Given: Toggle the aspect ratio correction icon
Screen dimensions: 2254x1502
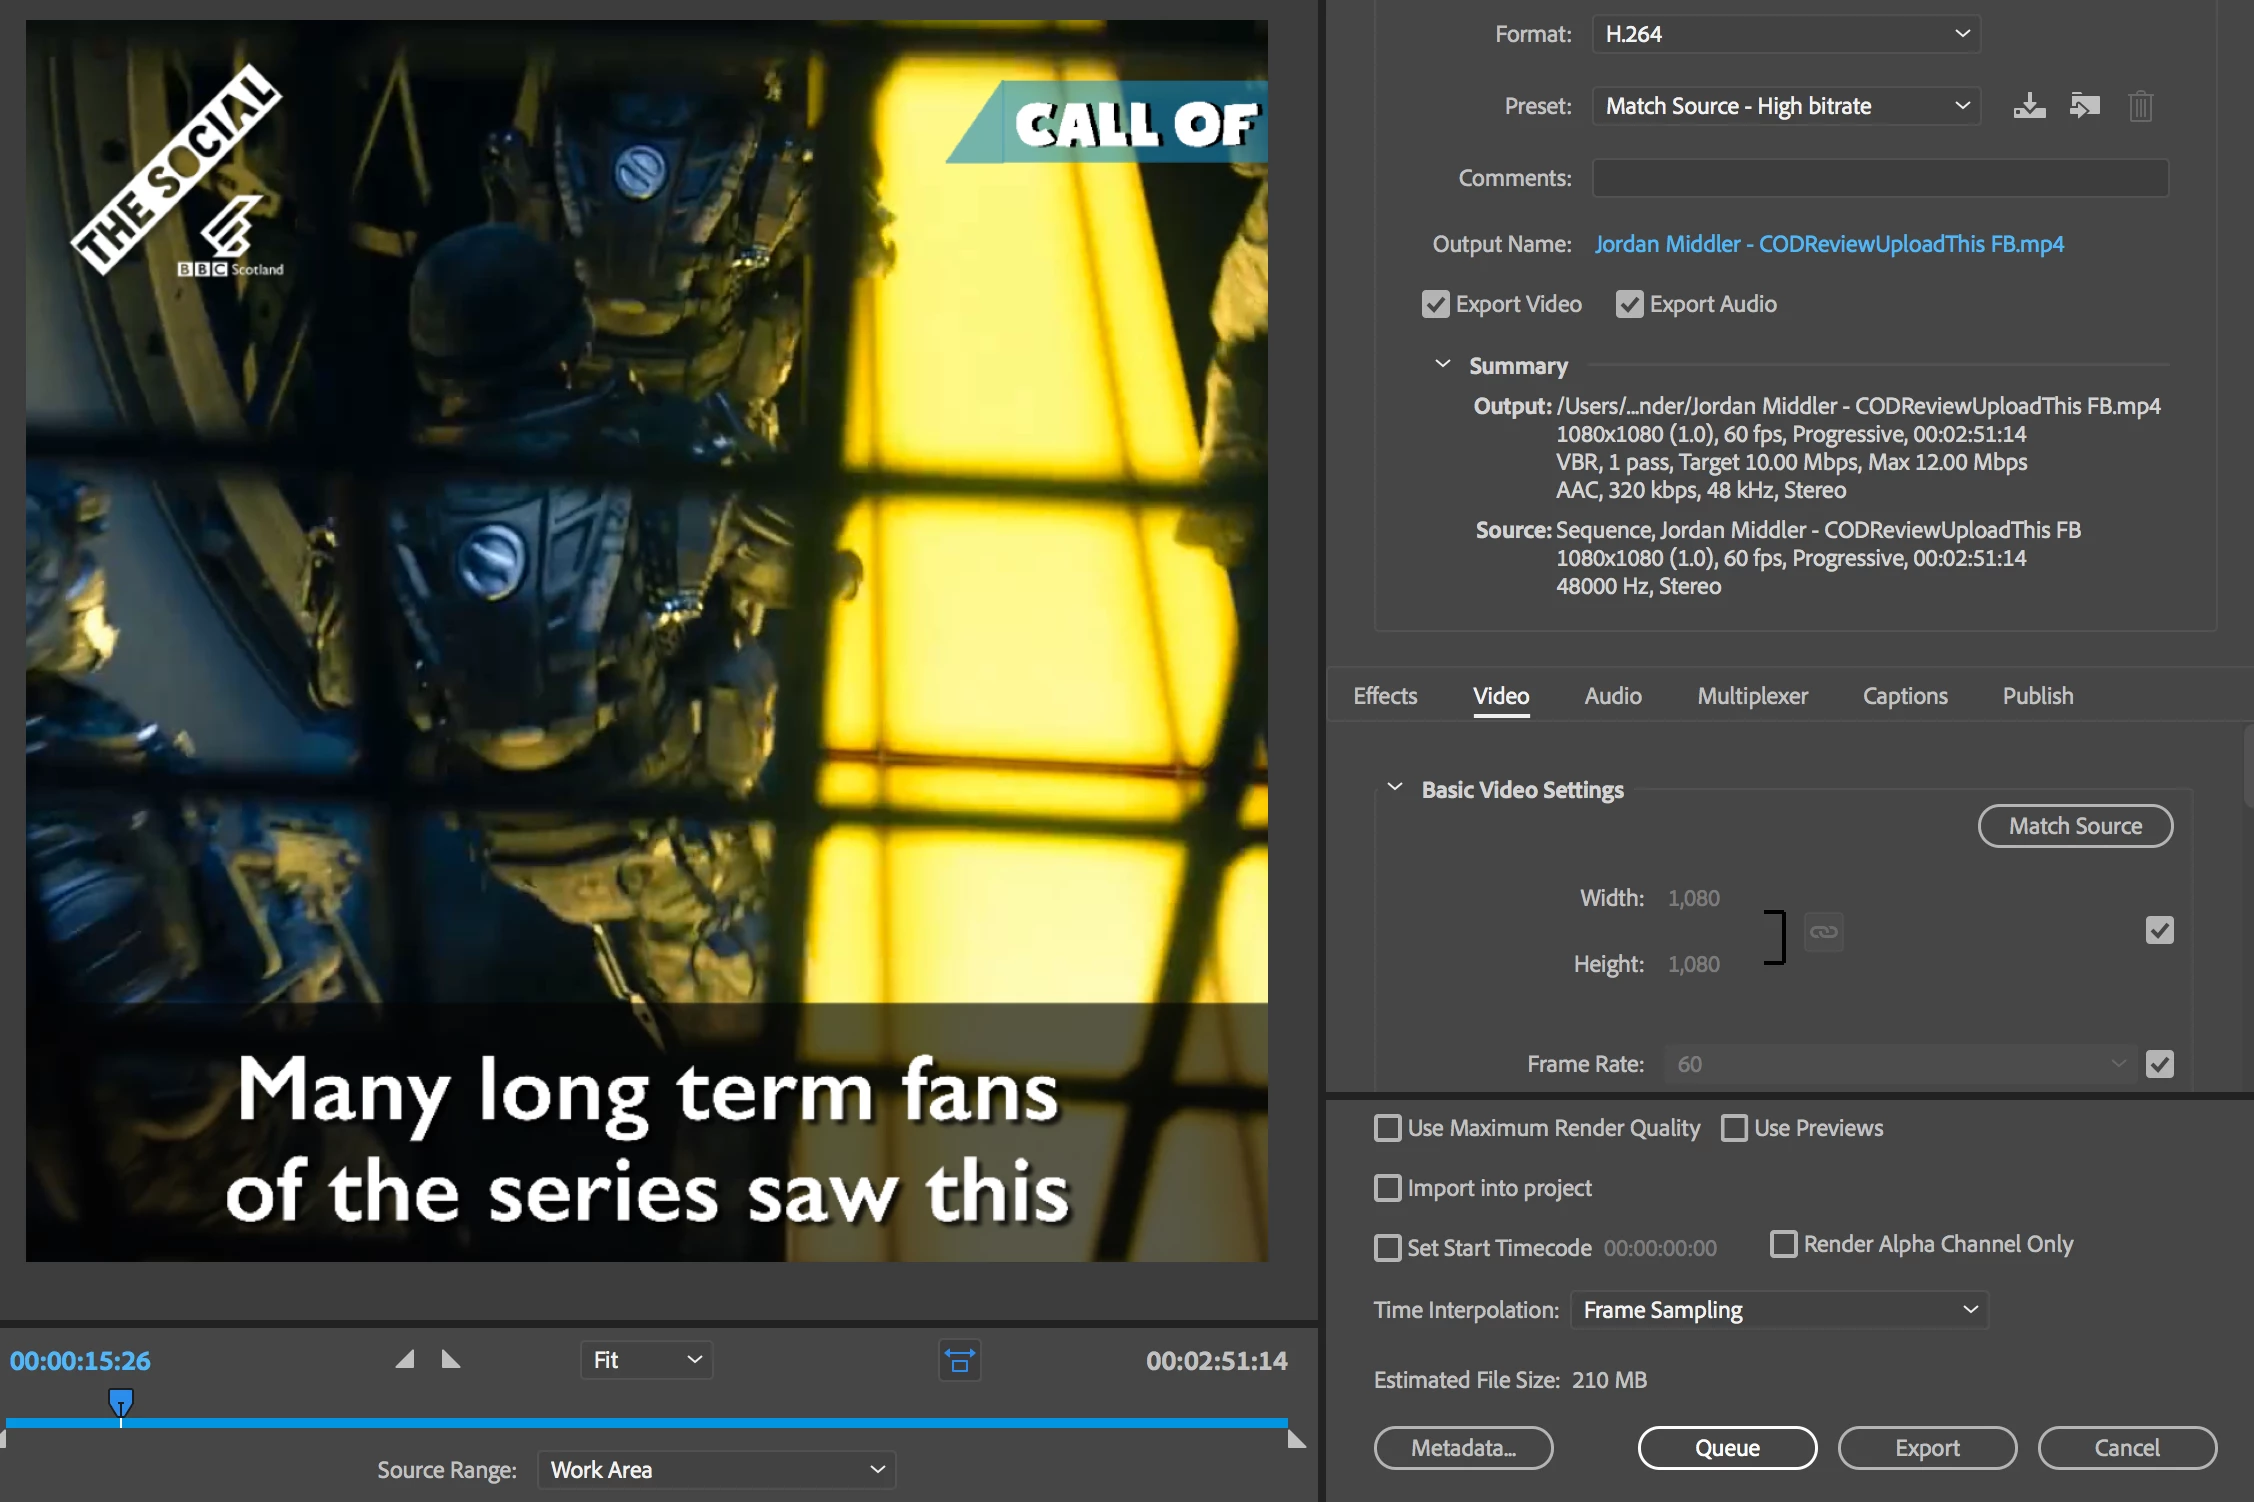Looking at the screenshot, I should (959, 1360).
